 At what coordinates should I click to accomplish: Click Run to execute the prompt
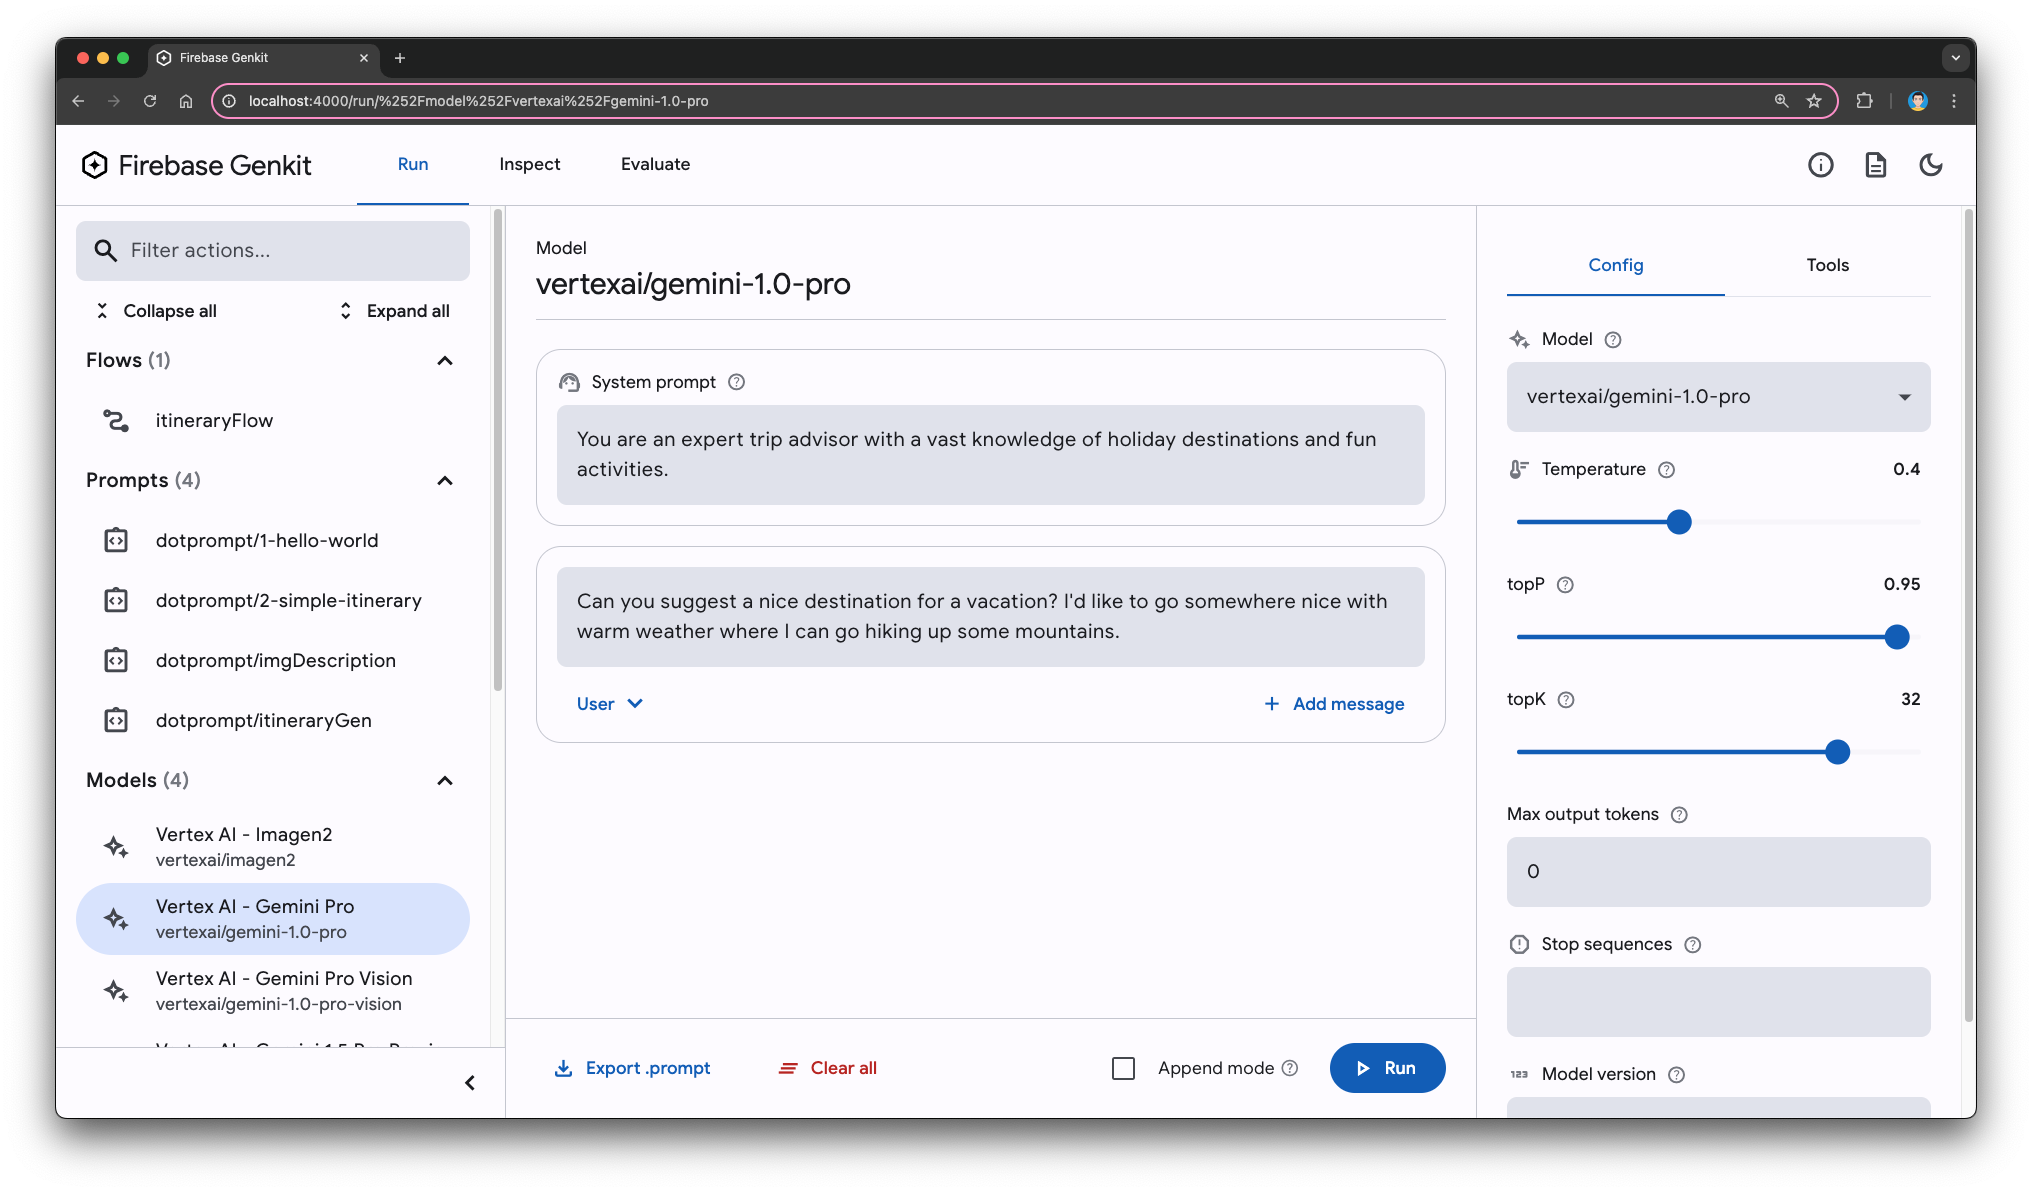[1386, 1067]
